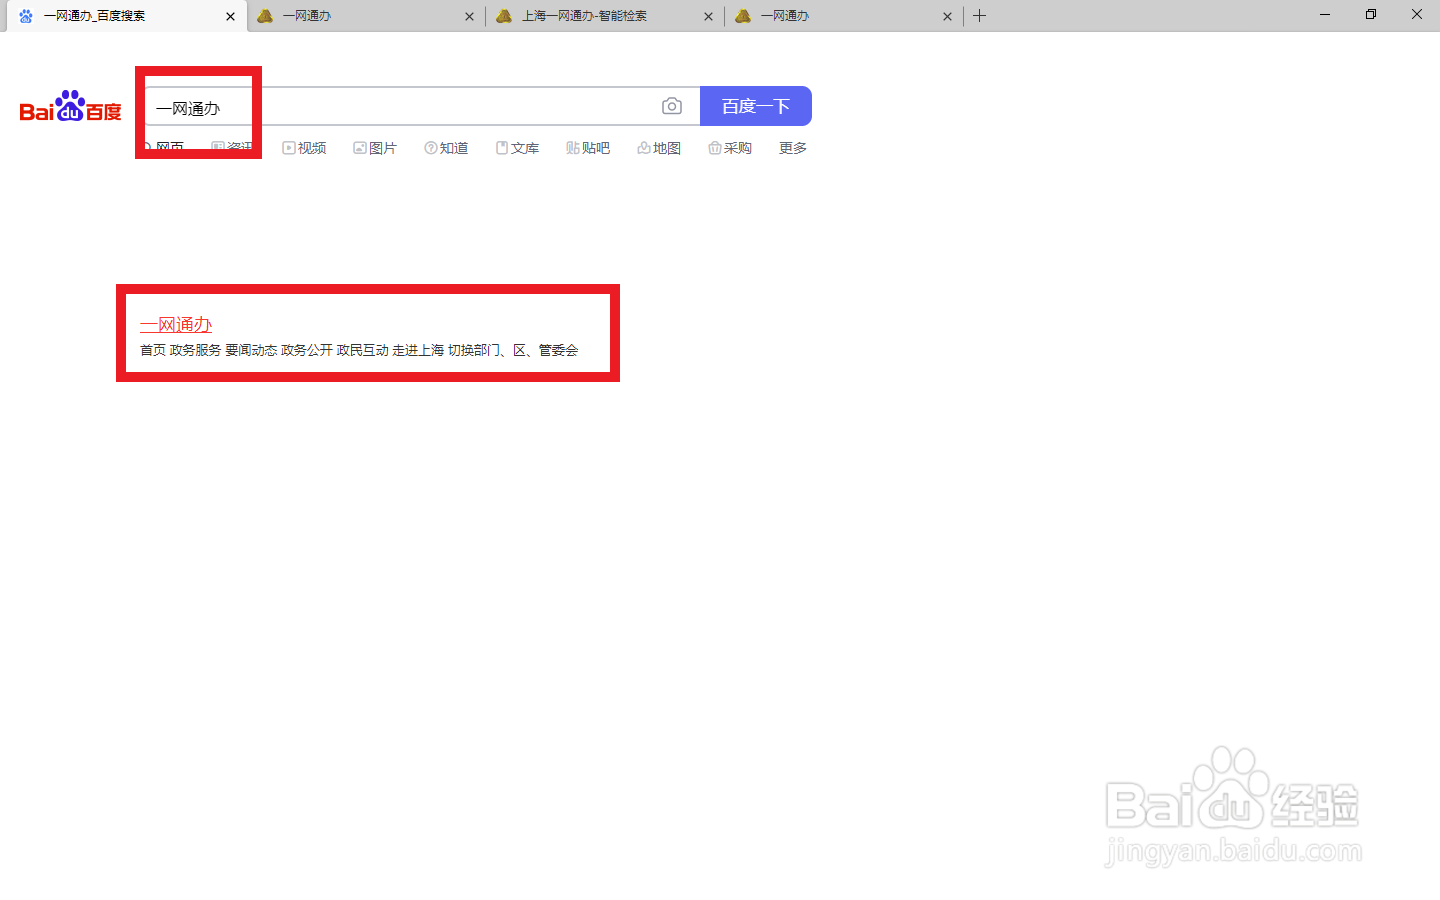
Task: Click the camera image-search icon in search box
Action: tap(671, 105)
